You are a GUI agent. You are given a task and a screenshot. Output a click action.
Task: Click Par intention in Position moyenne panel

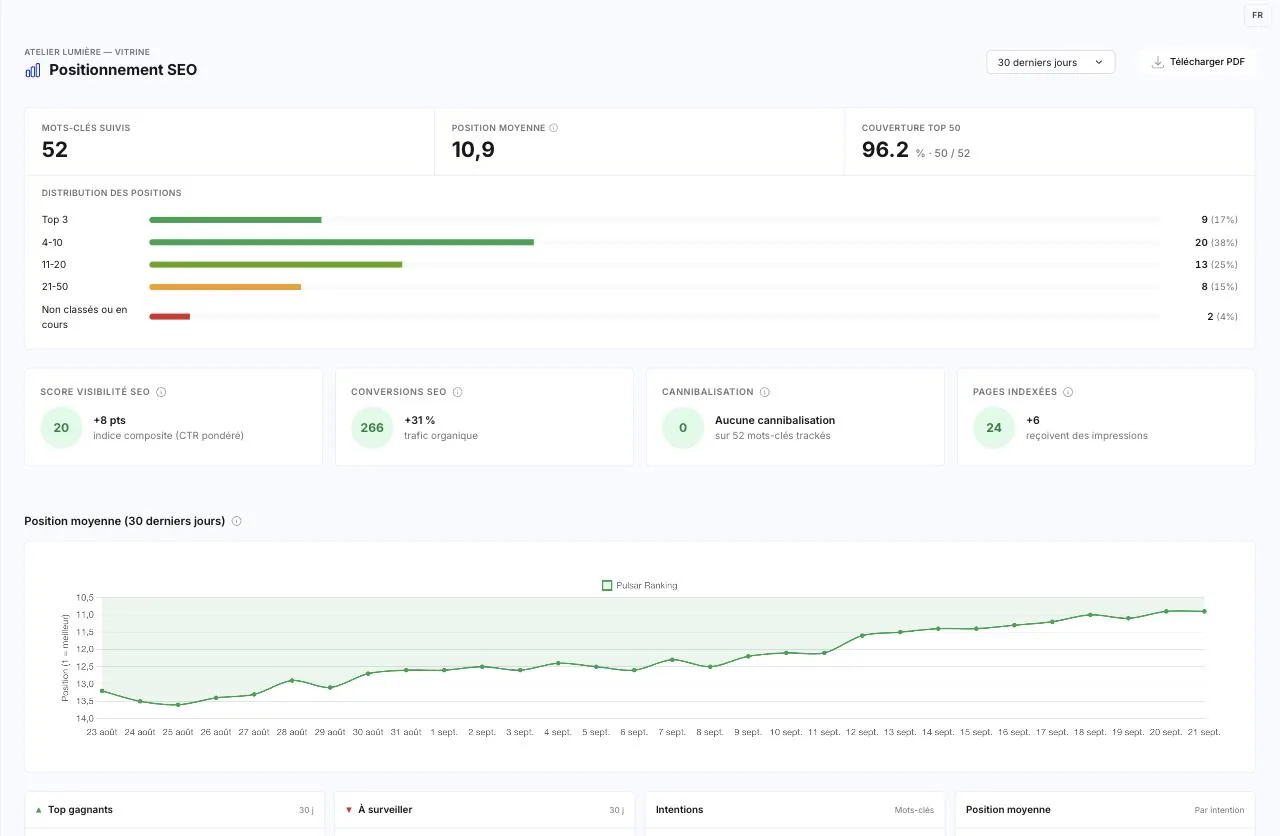click(1219, 810)
